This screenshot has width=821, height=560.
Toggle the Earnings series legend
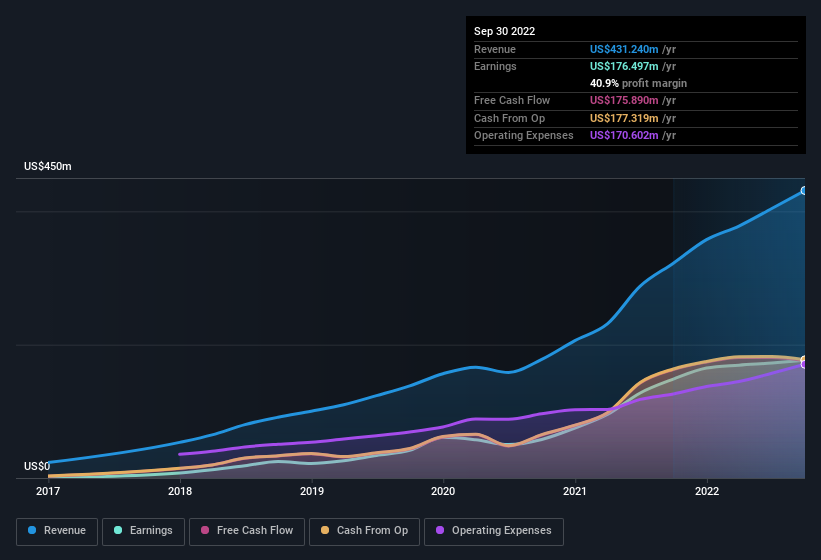143,531
